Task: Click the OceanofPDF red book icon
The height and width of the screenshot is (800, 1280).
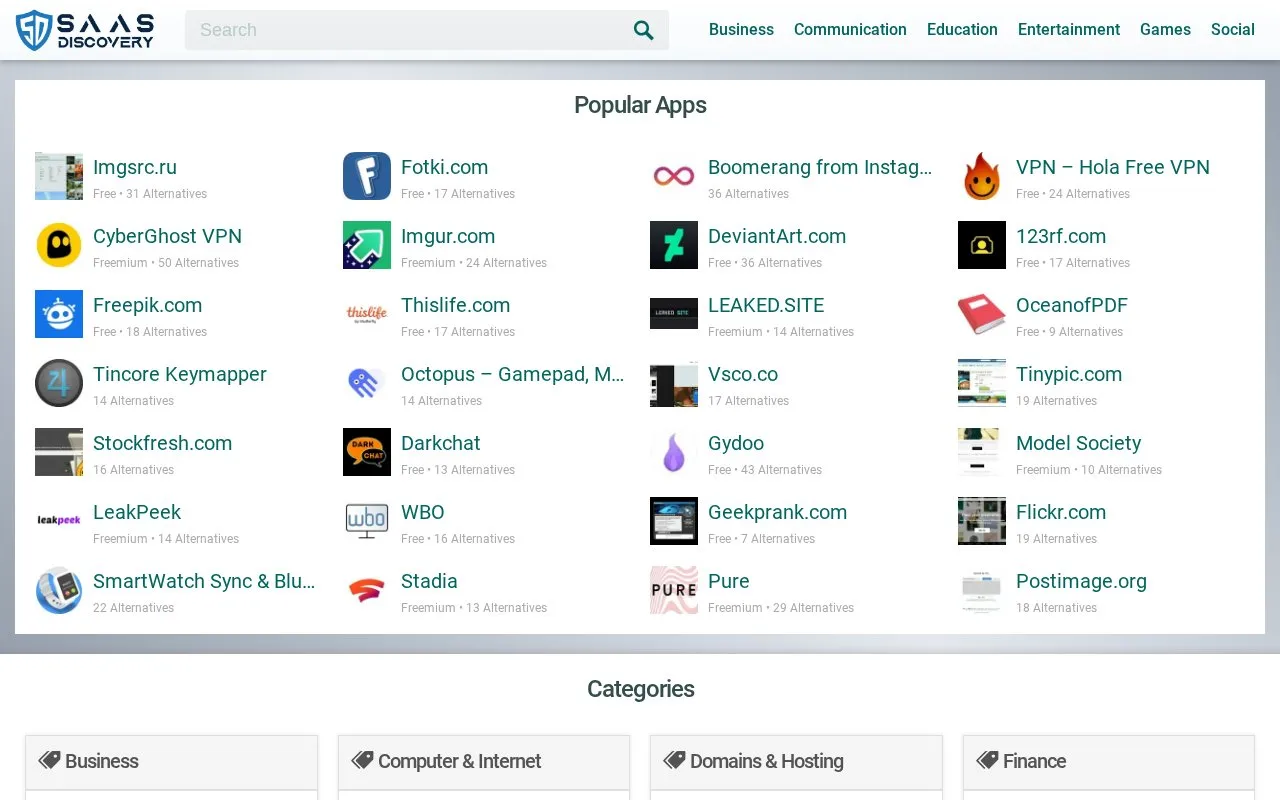Action: click(x=982, y=314)
